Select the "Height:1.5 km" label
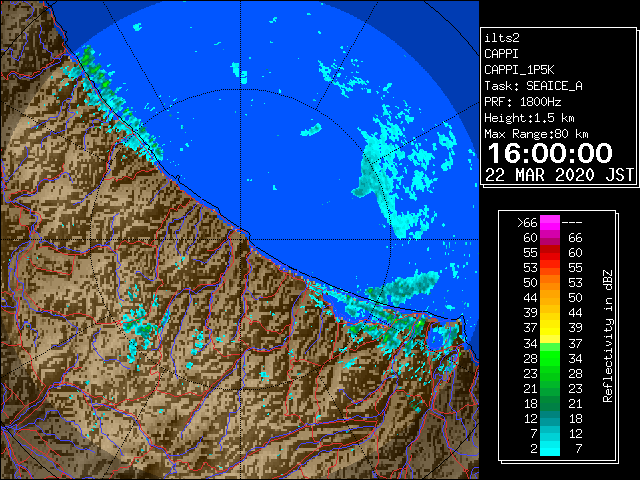Image resolution: width=640 pixels, height=480 pixels. point(529,118)
